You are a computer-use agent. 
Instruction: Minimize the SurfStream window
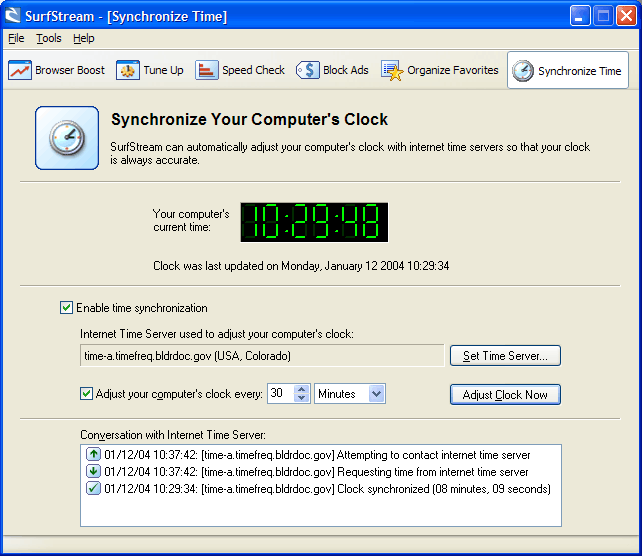pos(580,16)
